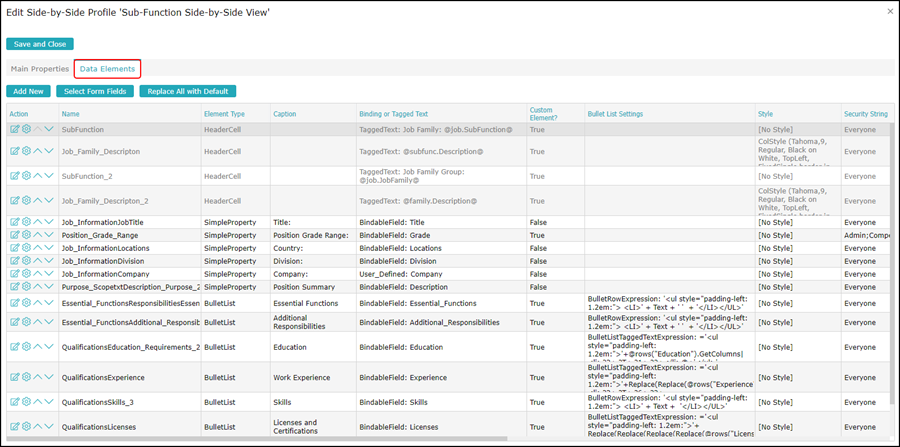Close the Edit Side-by-Side Profile dialog
The height and width of the screenshot is (447, 900).
tap(890, 10)
